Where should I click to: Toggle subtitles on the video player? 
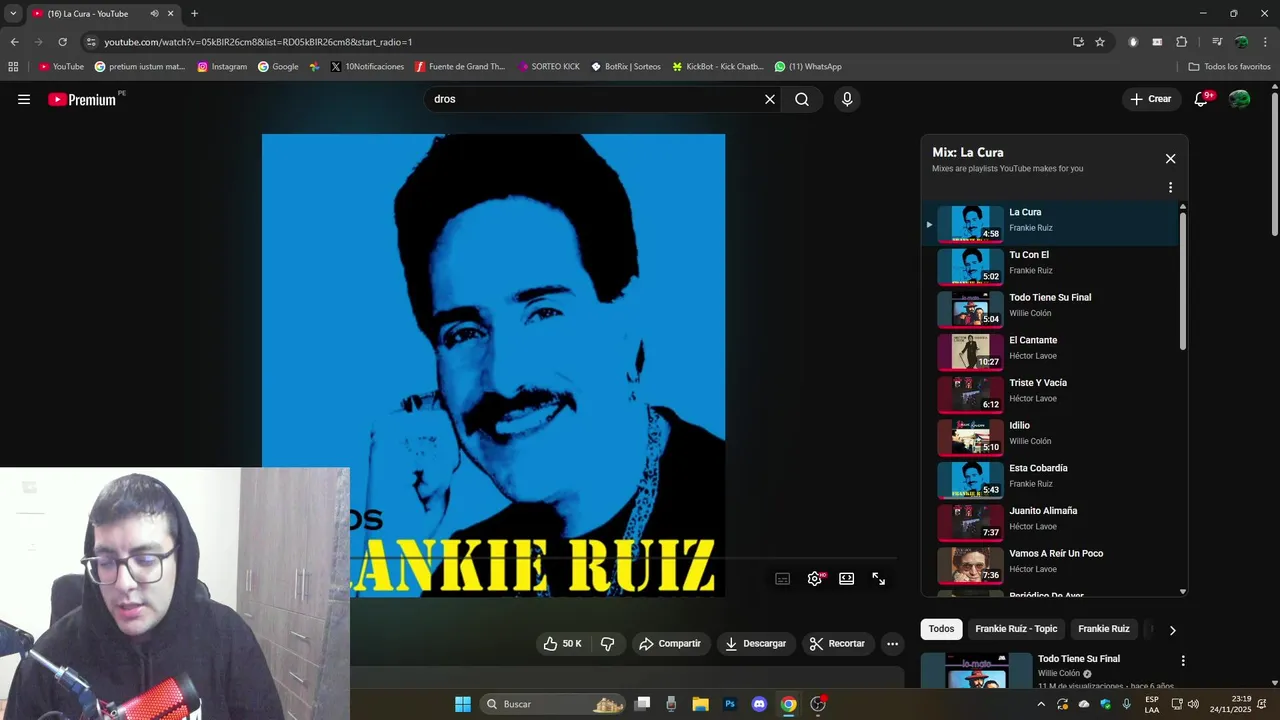coord(783,579)
